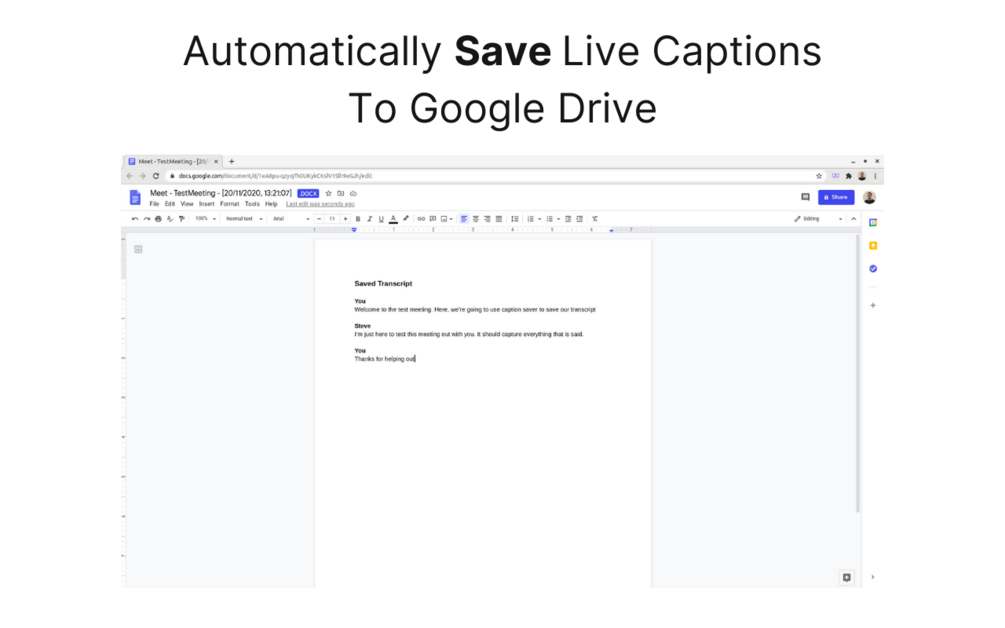The image size is (1005, 628).
Task: Center align the text
Action: (x=476, y=219)
